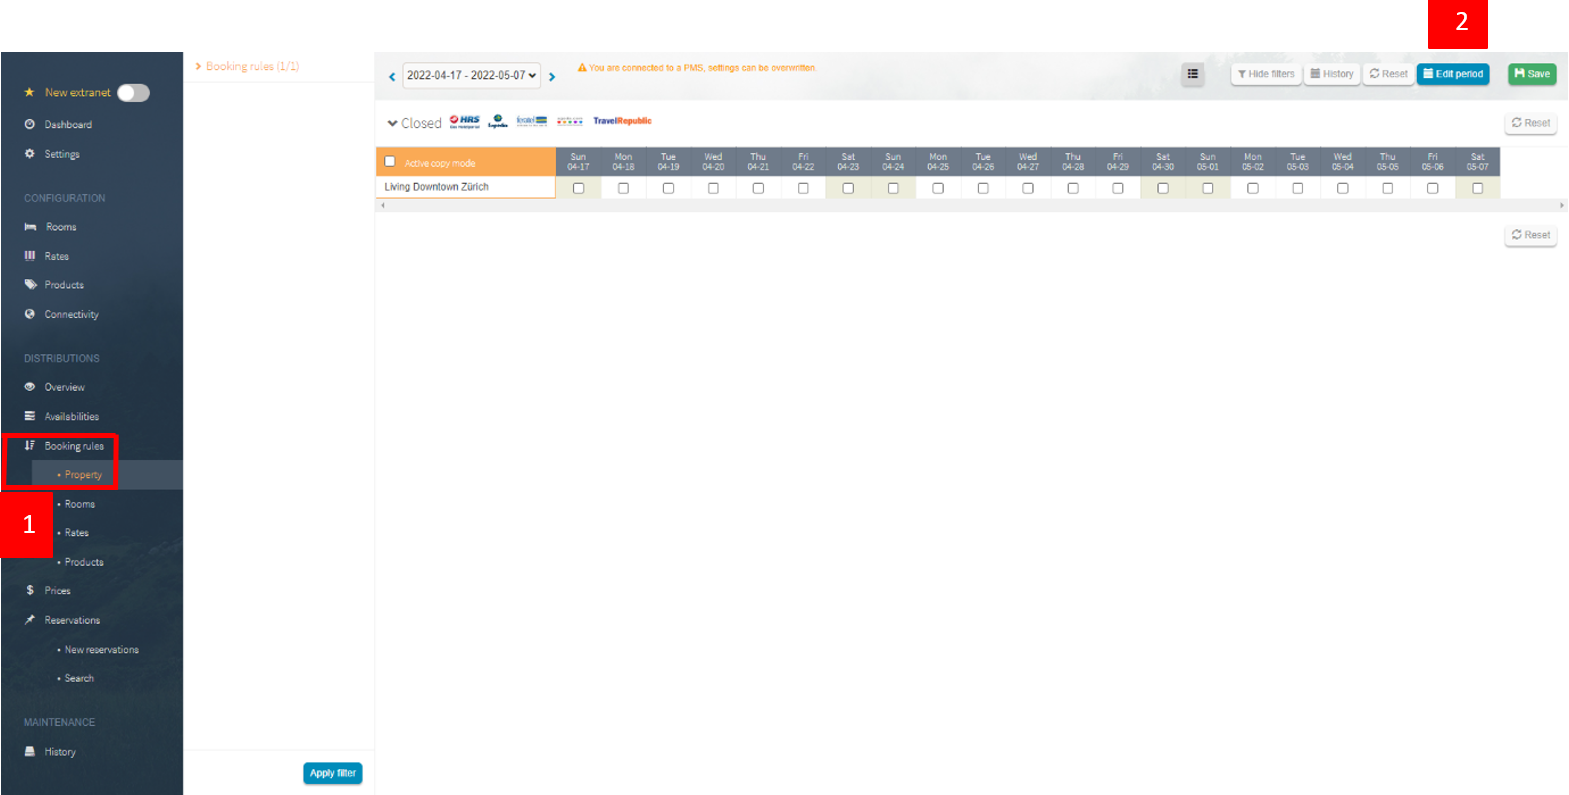Viewport: 1569px width, 795px height.
Task: Collapse the Closed section chevron
Action: [x=392, y=123]
